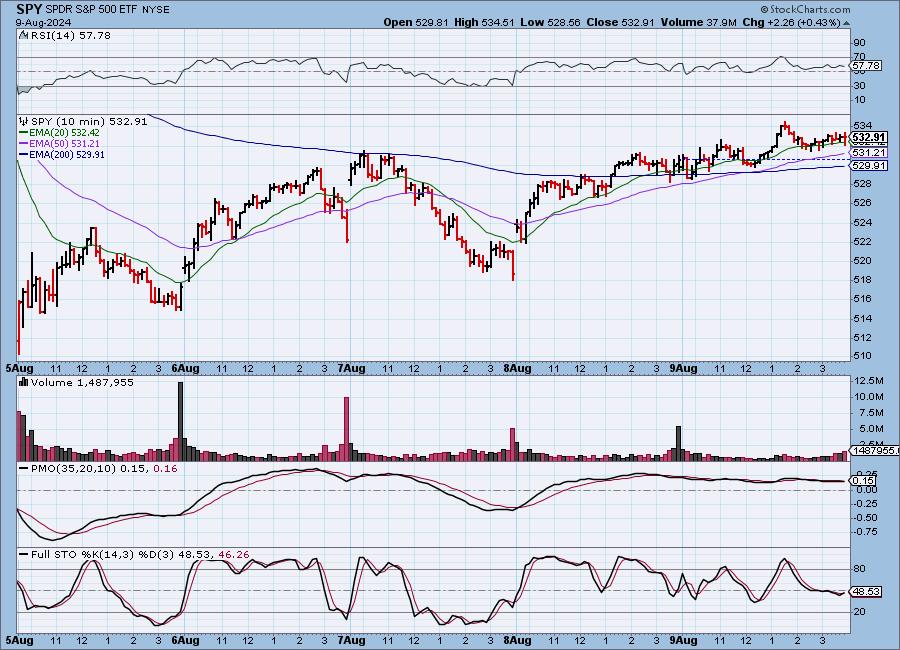Click the black line marker beside PMO(35,20,10)

coord(24,469)
